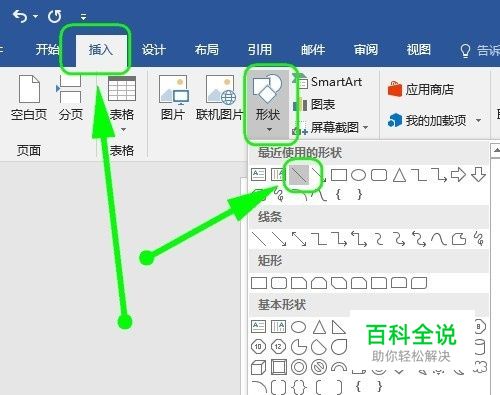Screen dimensions: 500x395
Task: Select the 插入 ribbon tab
Action: click(100, 50)
